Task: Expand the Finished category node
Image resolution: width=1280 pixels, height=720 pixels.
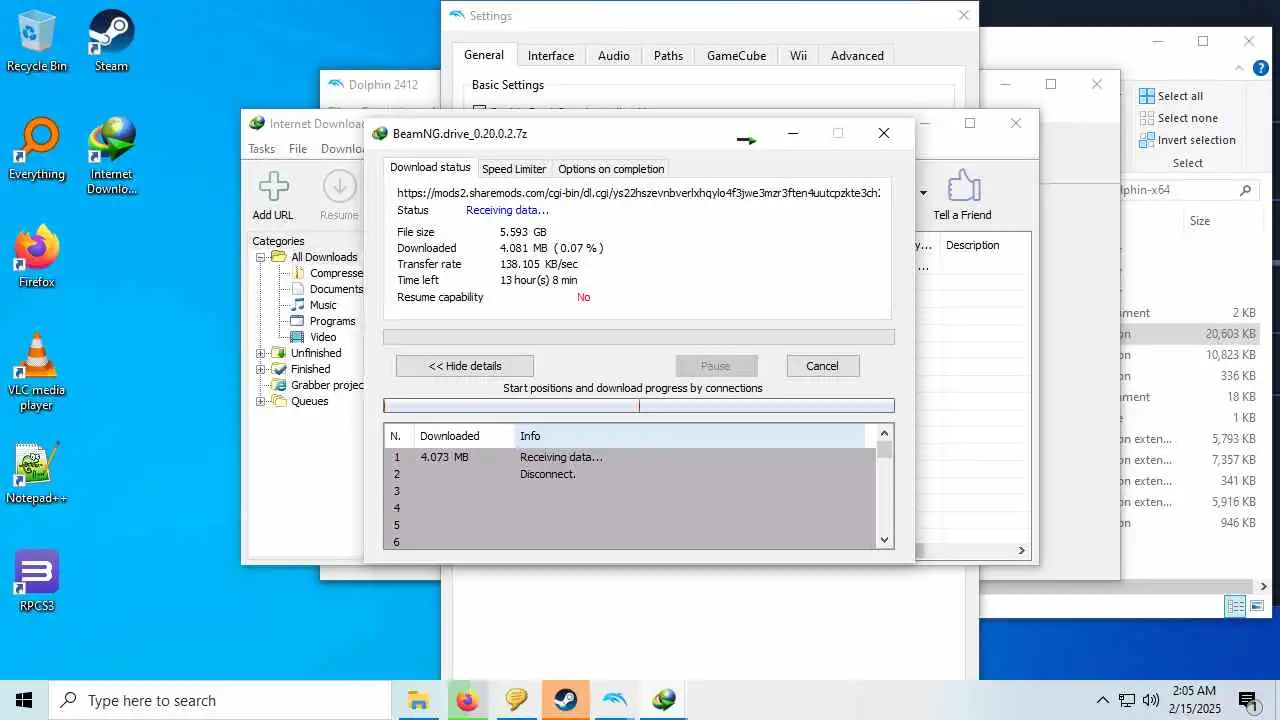Action: (261, 369)
